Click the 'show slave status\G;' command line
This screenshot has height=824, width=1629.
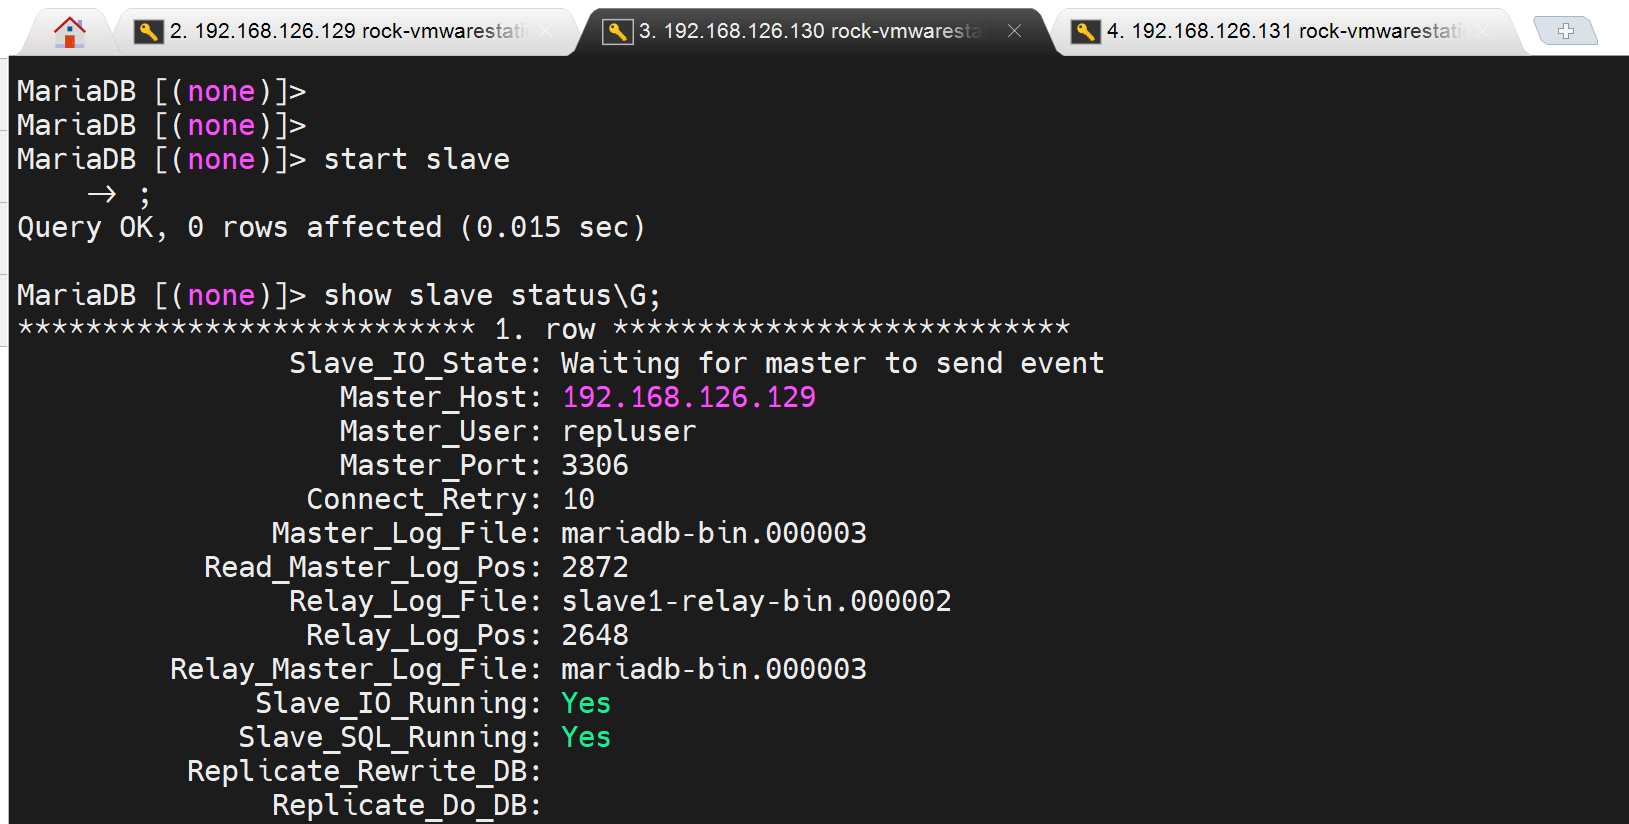491,295
